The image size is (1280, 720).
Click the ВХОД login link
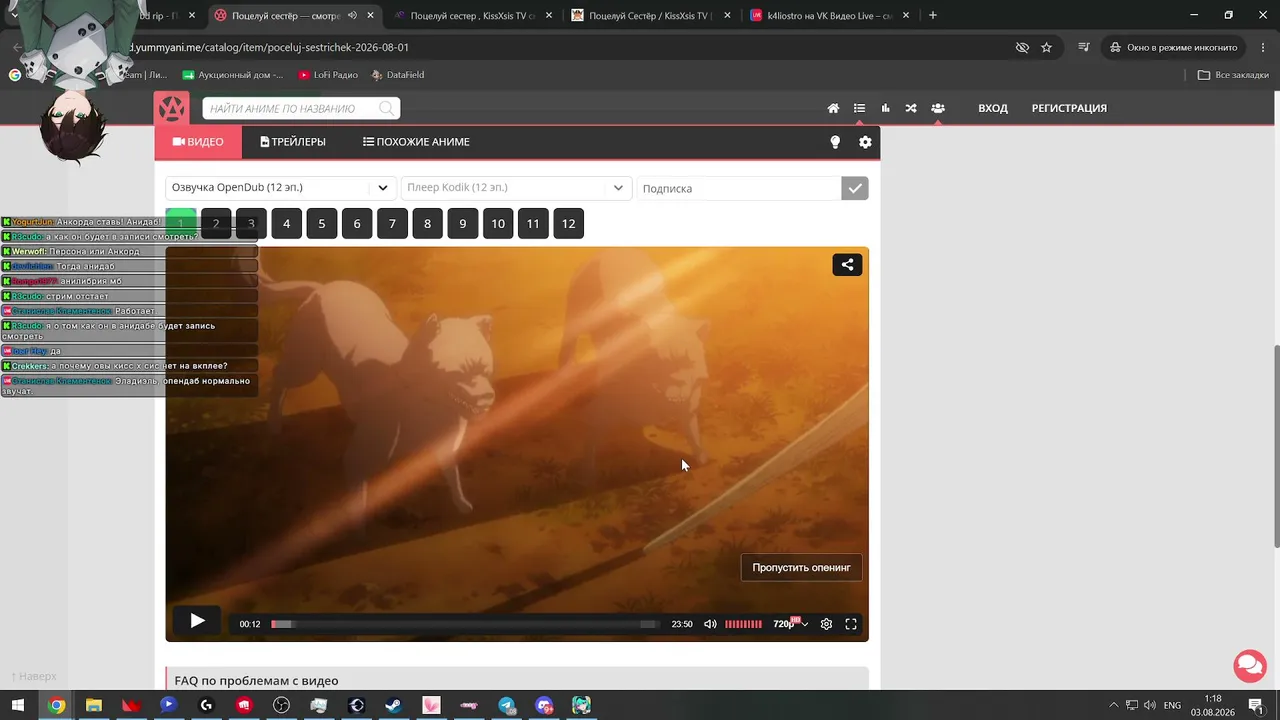[x=993, y=108]
